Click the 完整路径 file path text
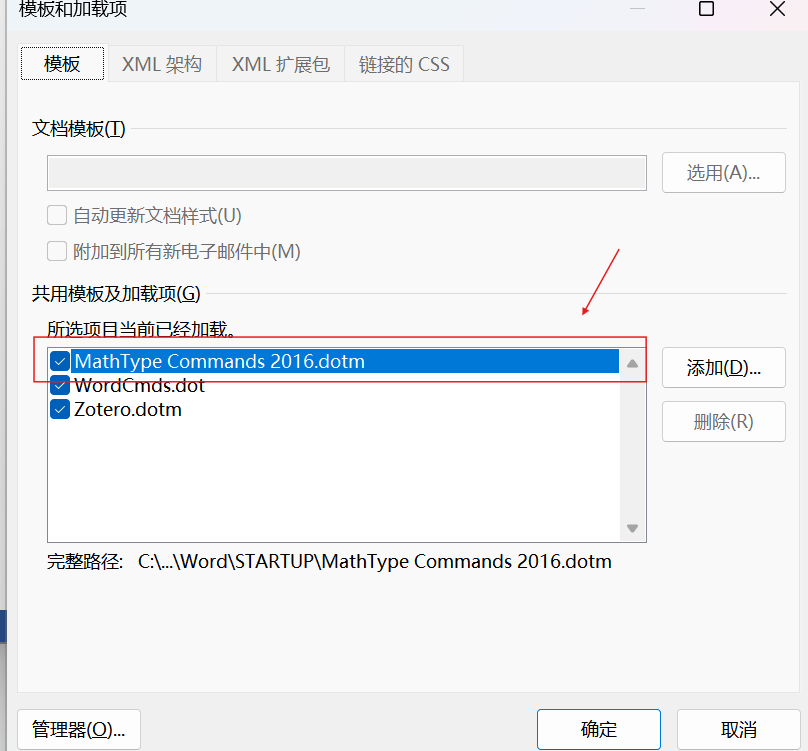The image size is (808, 751). pyautogui.click(x=375, y=561)
